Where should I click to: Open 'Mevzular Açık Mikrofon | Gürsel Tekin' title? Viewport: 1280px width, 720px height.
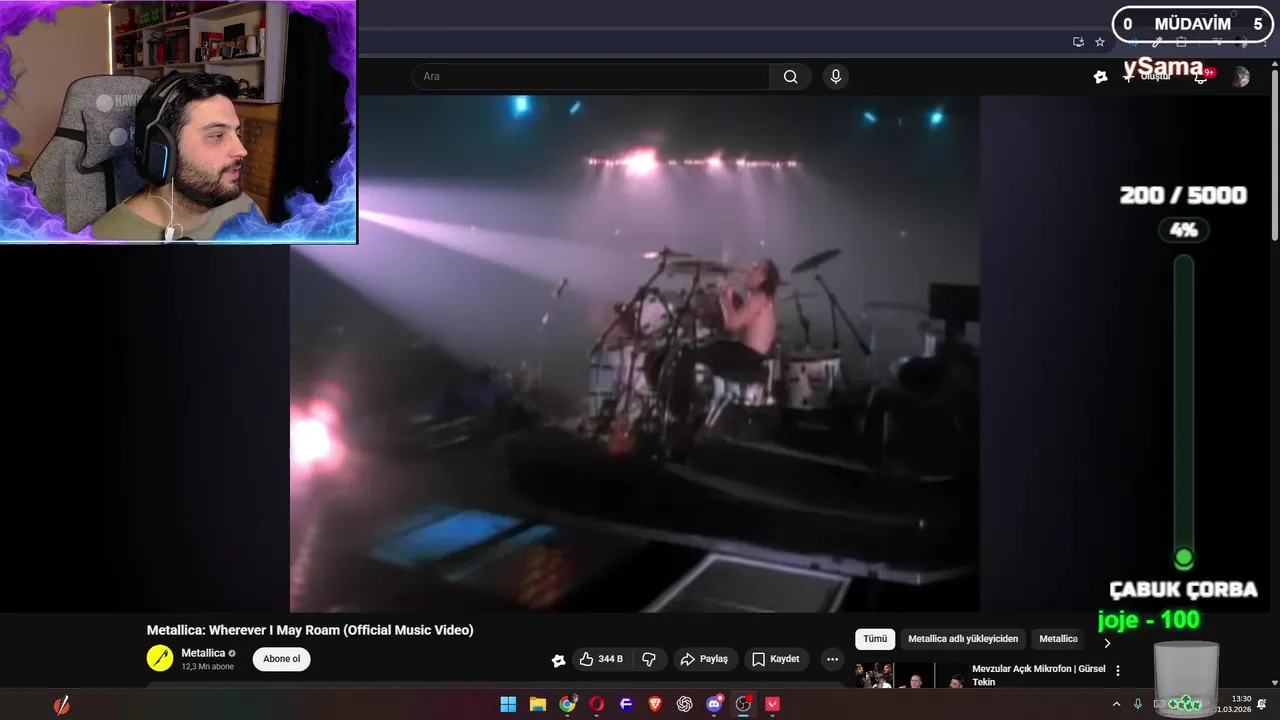point(1039,675)
